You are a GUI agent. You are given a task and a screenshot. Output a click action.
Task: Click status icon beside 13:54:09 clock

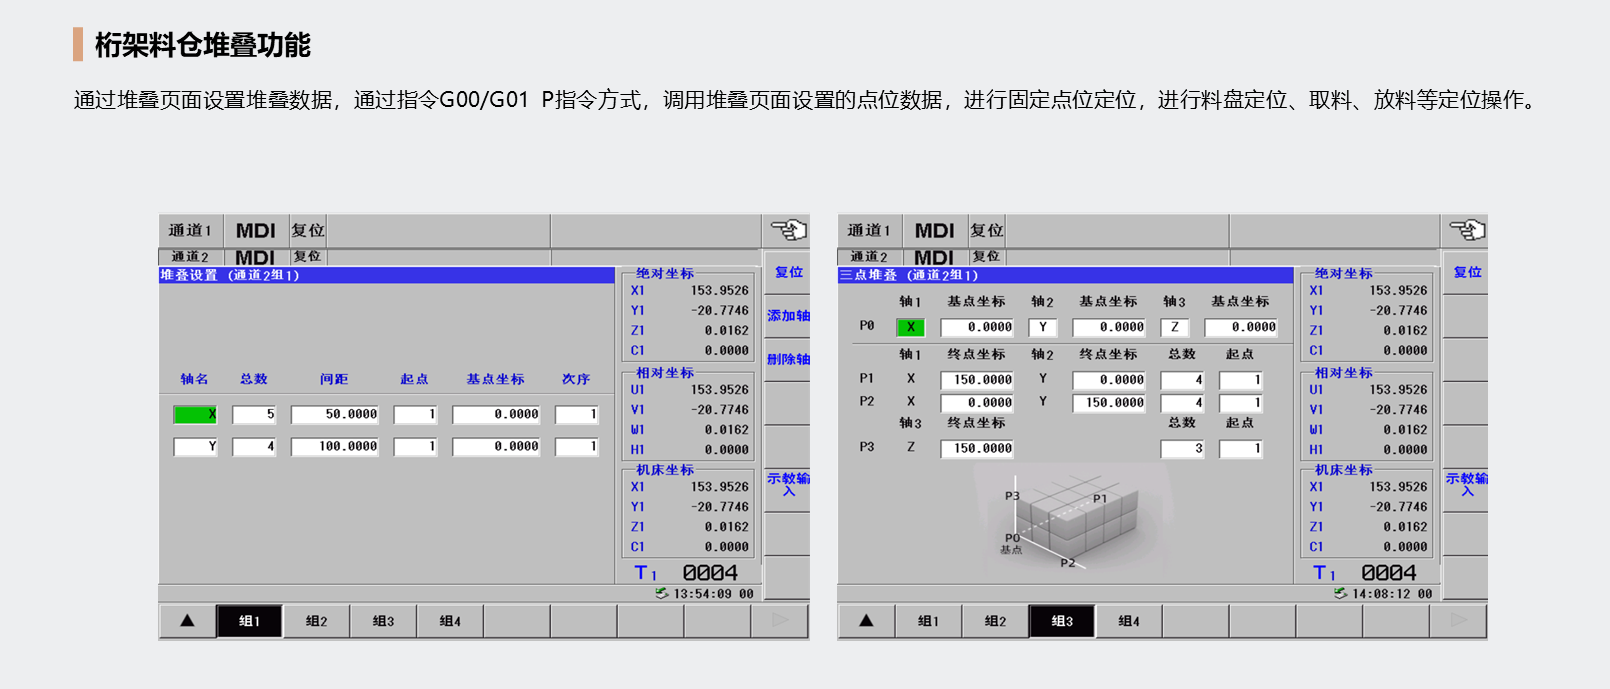click(661, 593)
